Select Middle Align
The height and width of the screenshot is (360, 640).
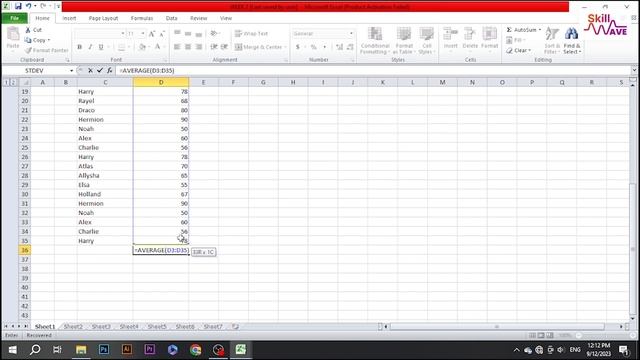(188, 33)
